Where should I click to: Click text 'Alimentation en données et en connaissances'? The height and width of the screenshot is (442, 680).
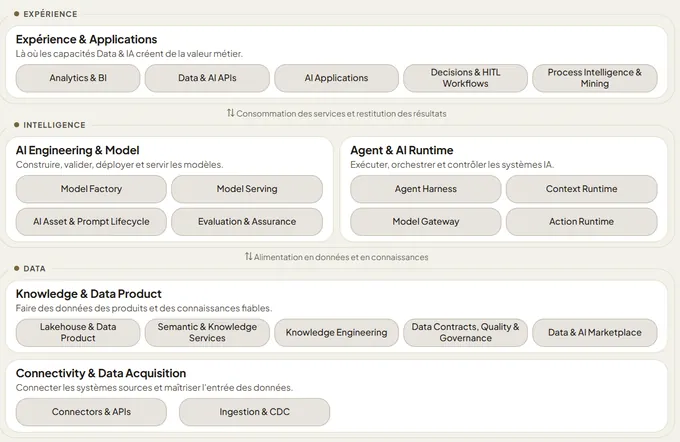click(x=341, y=257)
